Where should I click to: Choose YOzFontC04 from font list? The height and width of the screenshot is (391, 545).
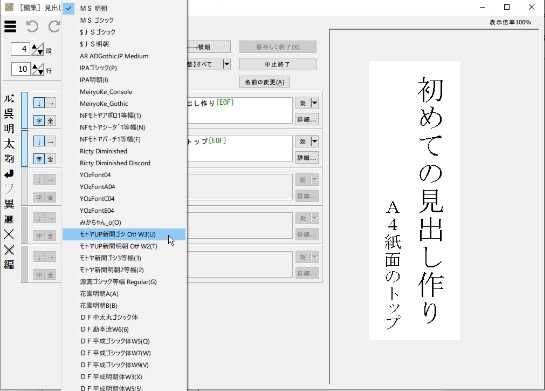click(124, 198)
